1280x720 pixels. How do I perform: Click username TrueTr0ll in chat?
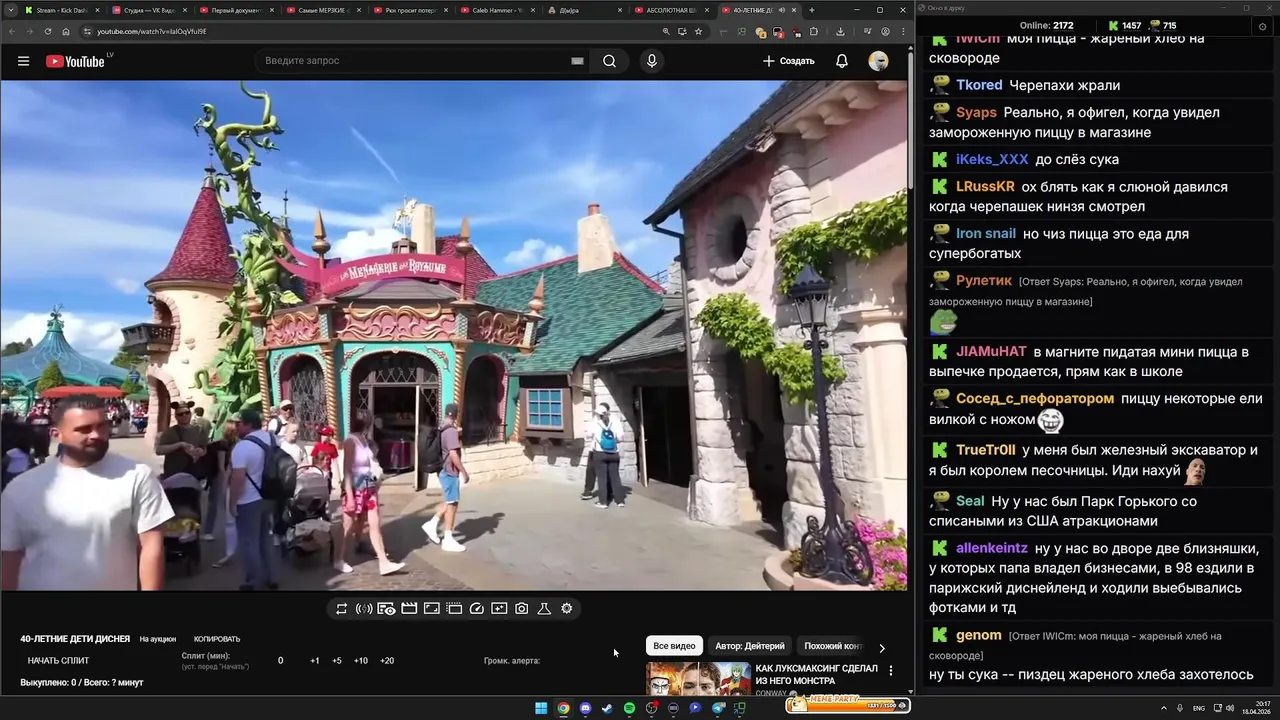click(986, 450)
